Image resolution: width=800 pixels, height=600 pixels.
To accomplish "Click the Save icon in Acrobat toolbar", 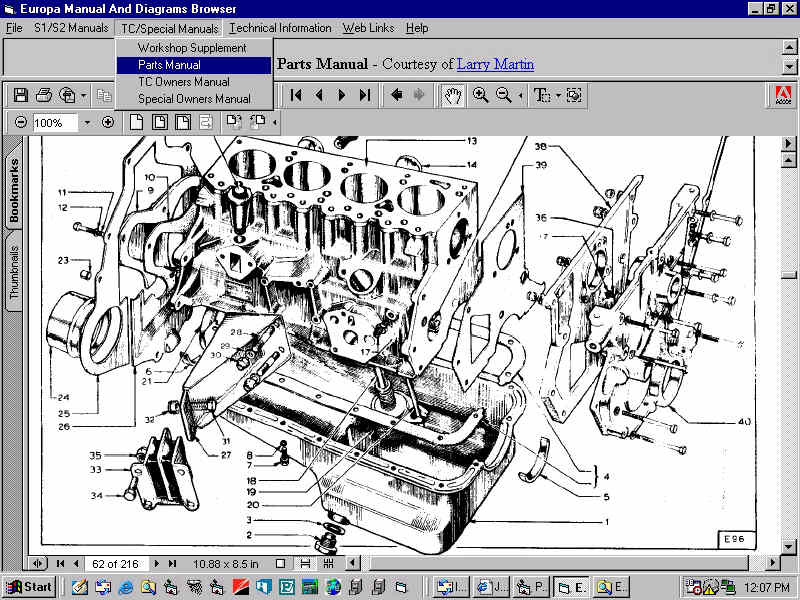I will 20,95.
